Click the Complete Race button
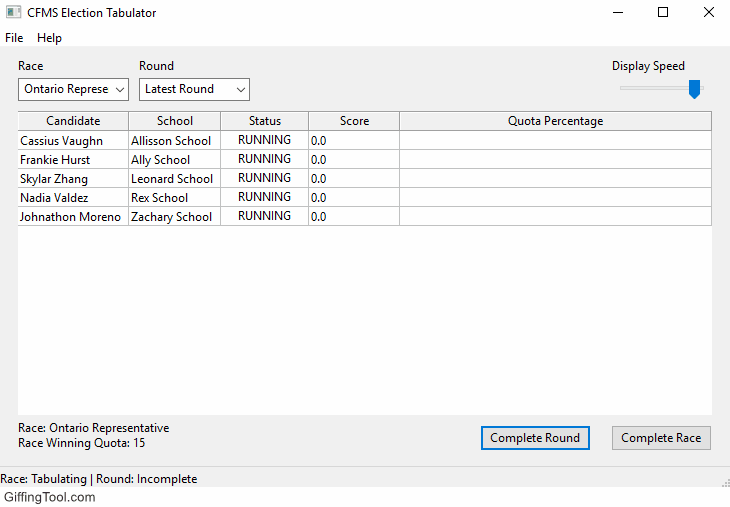The image size is (730, 507). point(661,438)
